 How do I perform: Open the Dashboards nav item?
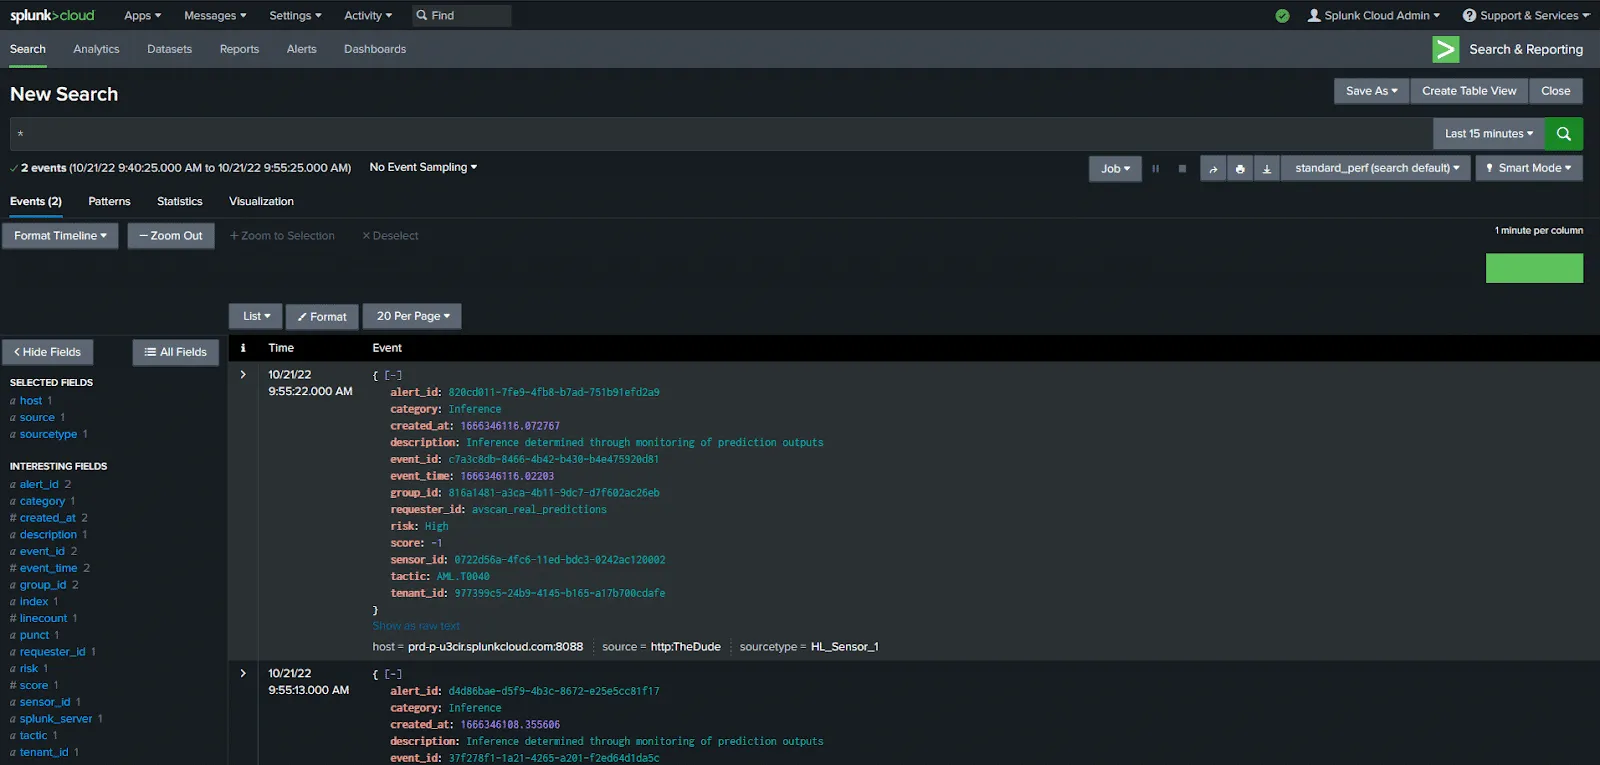[x=375, y=49]
